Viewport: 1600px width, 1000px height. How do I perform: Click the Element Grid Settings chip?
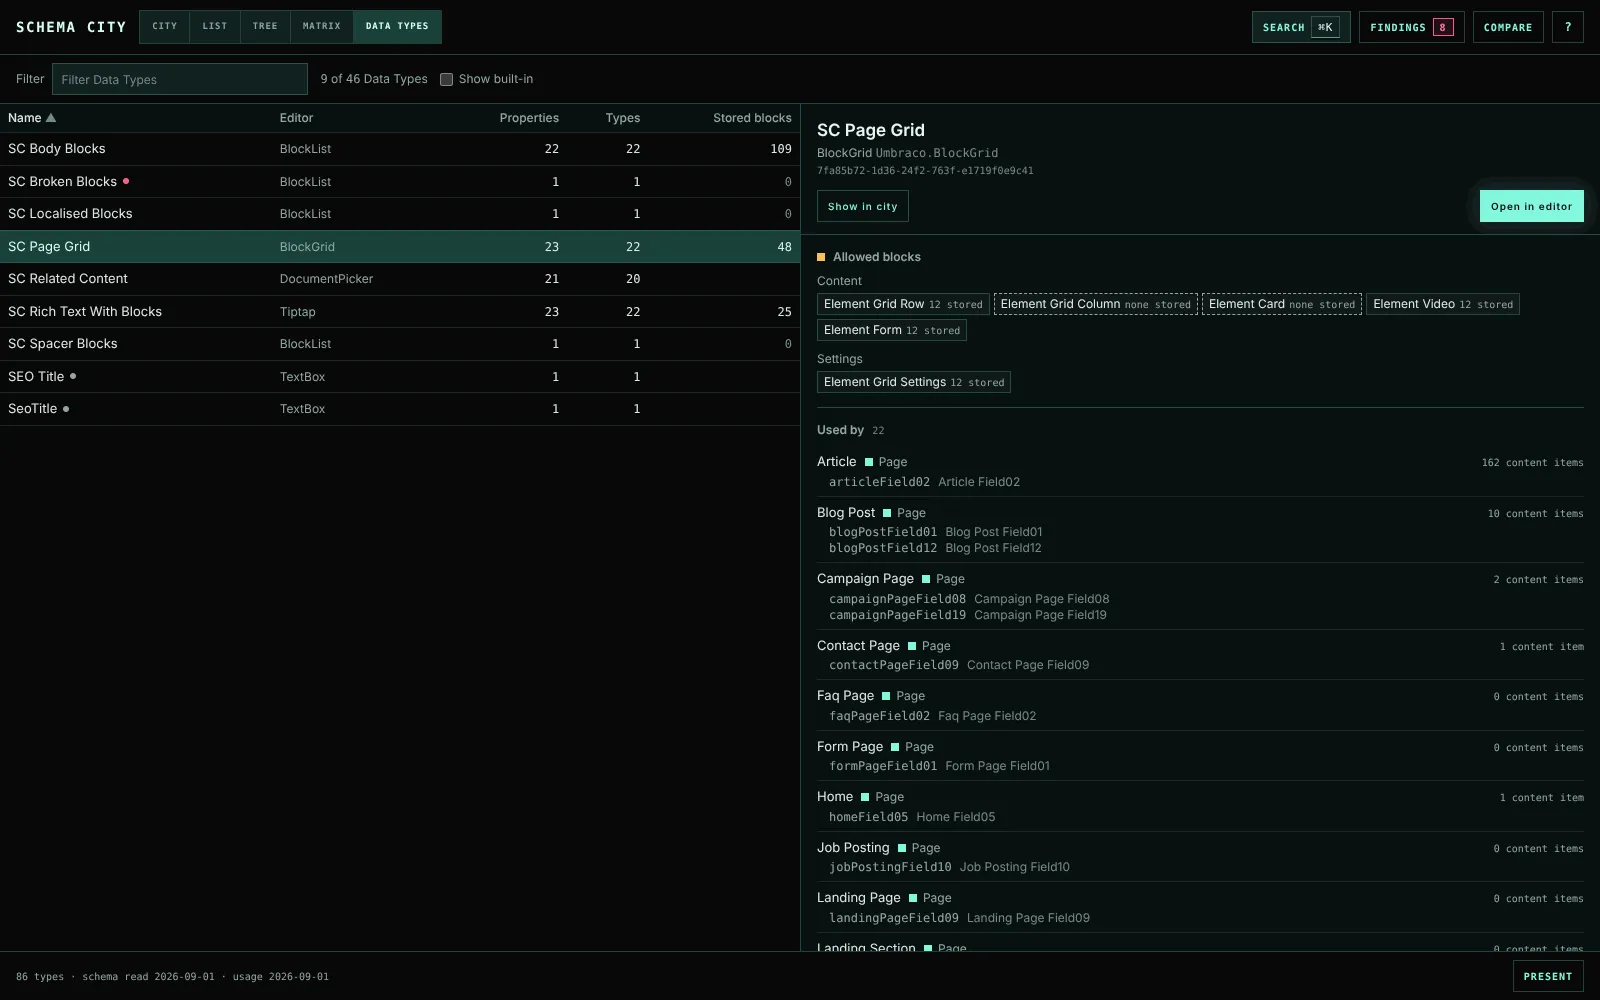click(913, 382)
